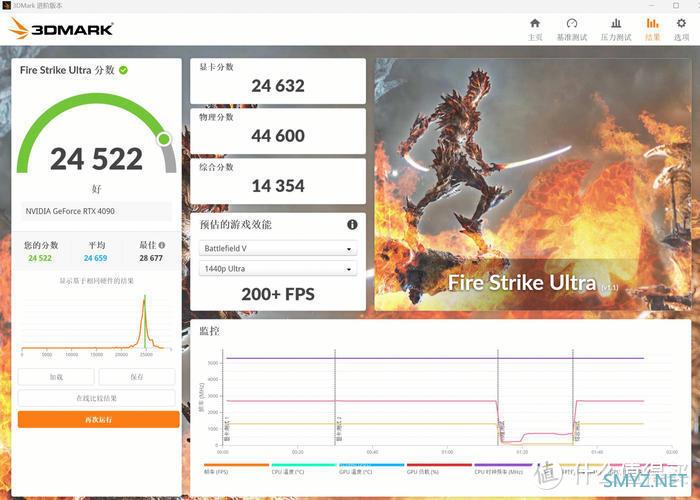Click the blue average score 24 659
The width and height of the screenshot is (700, 500).
point(96,258)
